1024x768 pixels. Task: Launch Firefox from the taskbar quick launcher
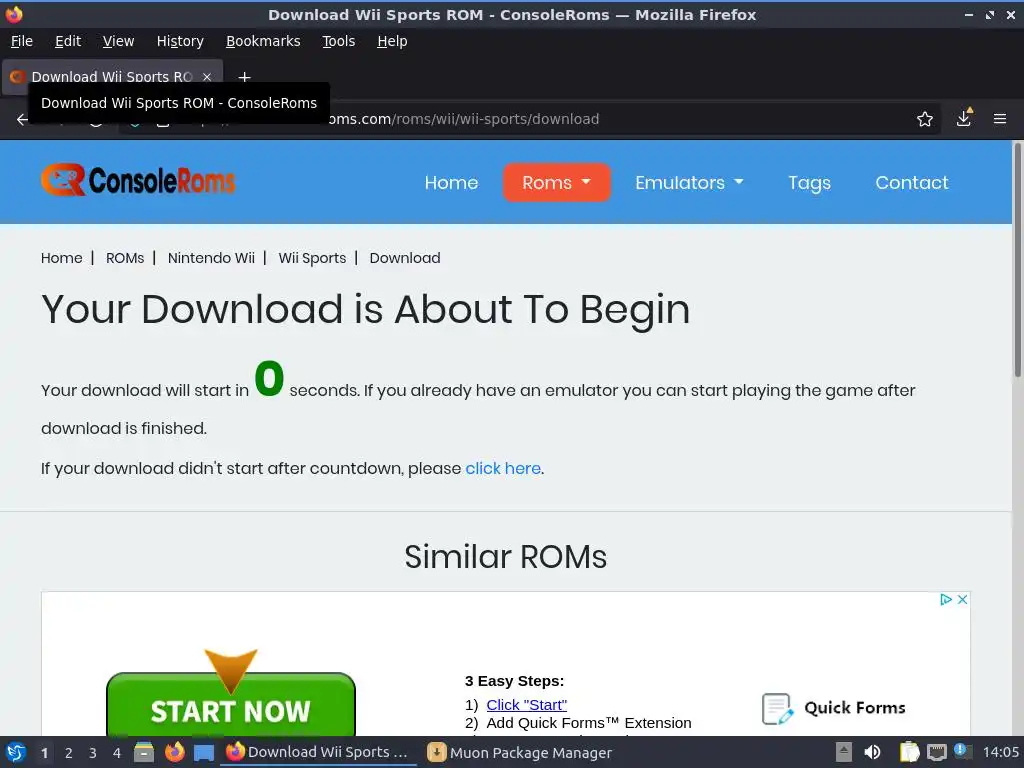(174, 753)
